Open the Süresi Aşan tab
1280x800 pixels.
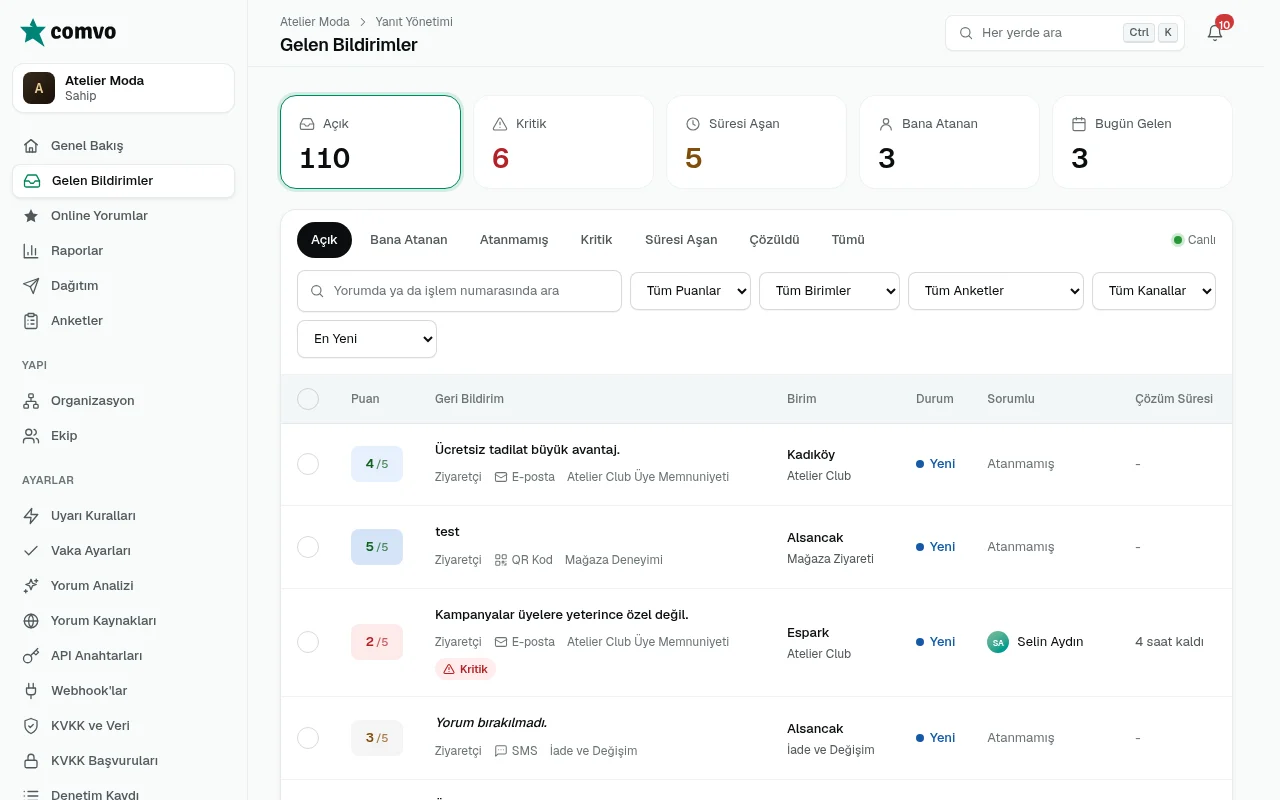(681, 240)
